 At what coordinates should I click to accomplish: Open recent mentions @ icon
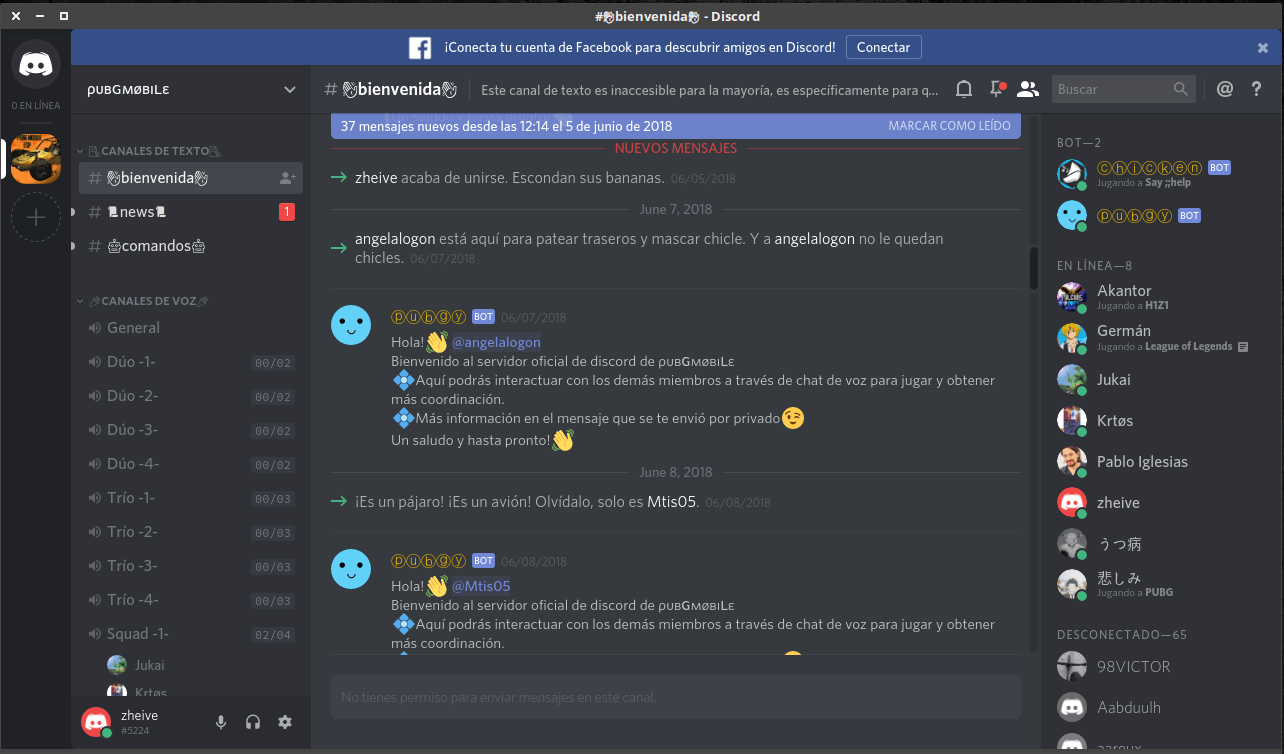[x=1225, y=89]
